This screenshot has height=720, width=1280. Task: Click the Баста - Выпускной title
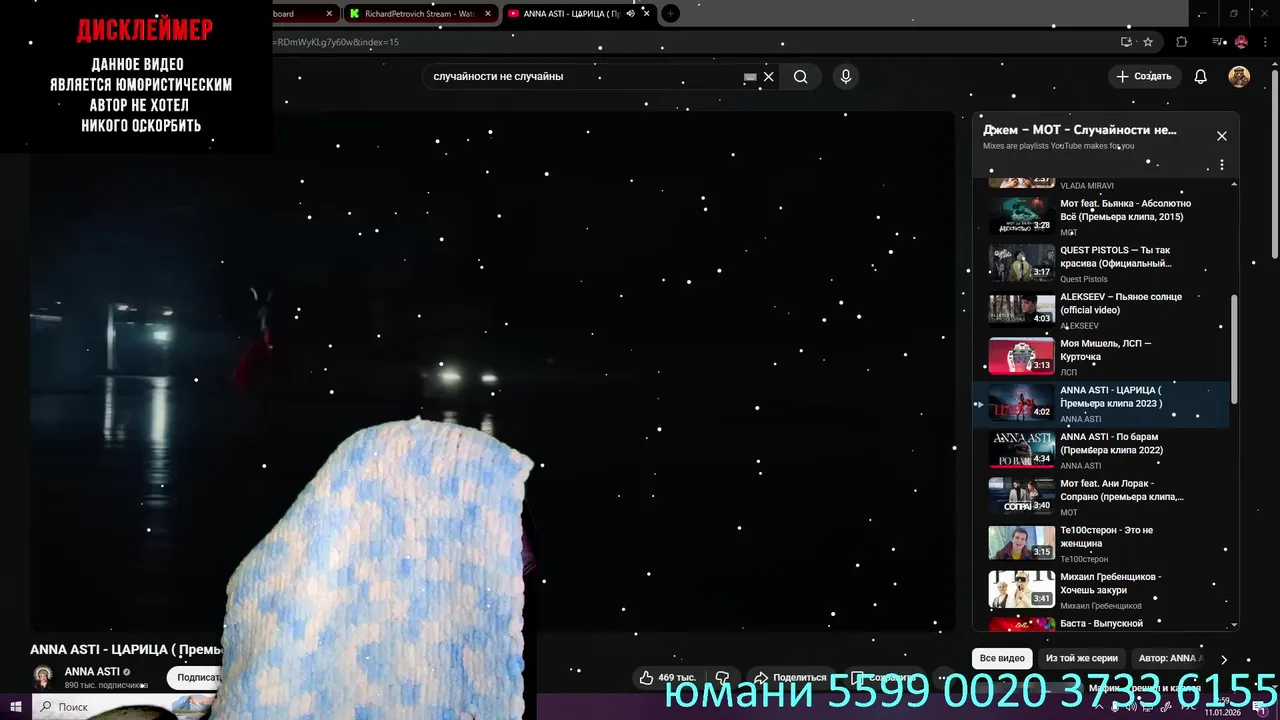pos(1101,624)
